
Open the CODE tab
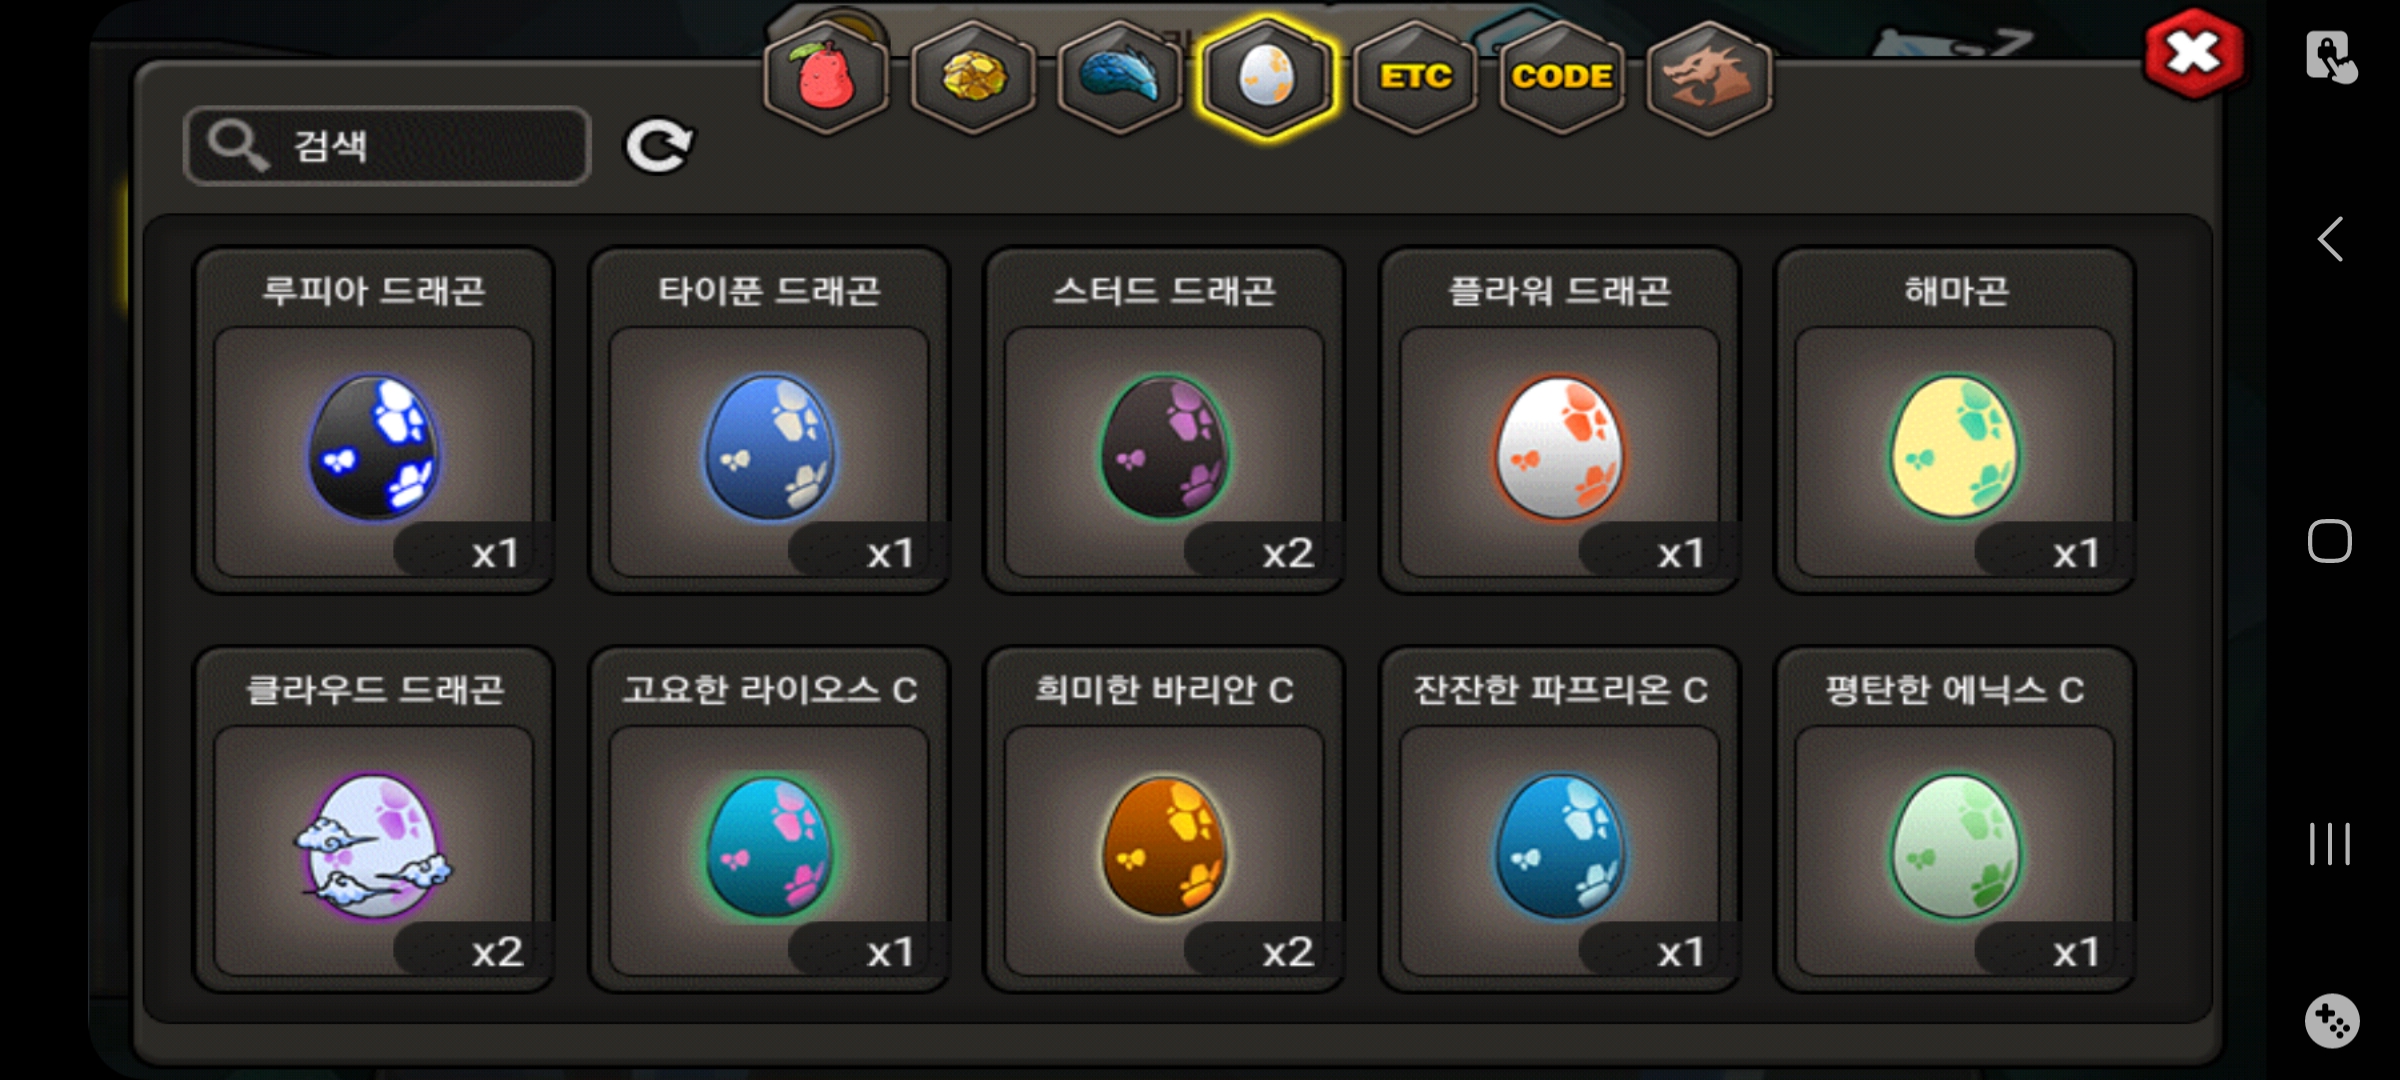[1562, 78]
